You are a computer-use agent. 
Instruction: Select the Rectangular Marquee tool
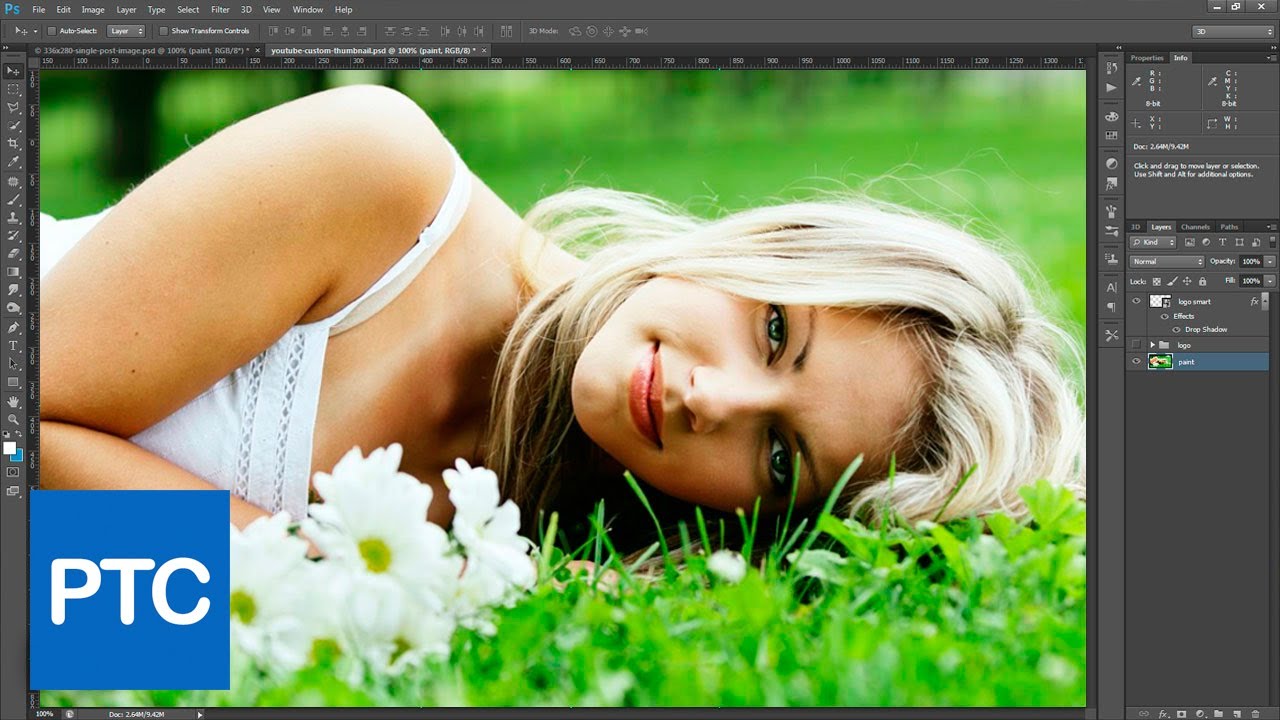tap(13, 89)
